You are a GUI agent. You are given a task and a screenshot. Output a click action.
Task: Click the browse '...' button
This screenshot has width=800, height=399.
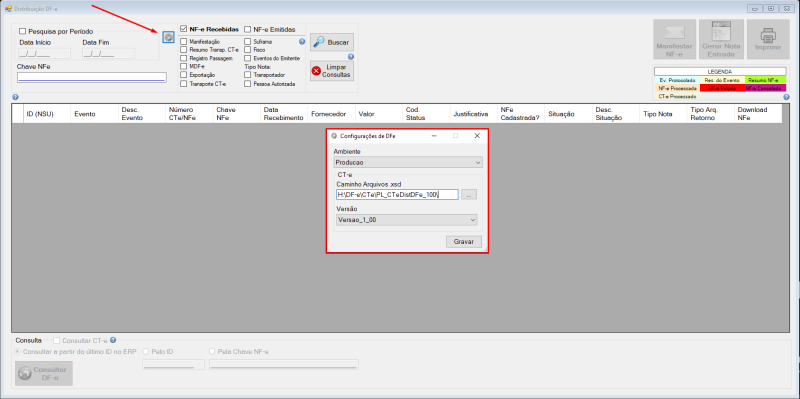(469, 194)
